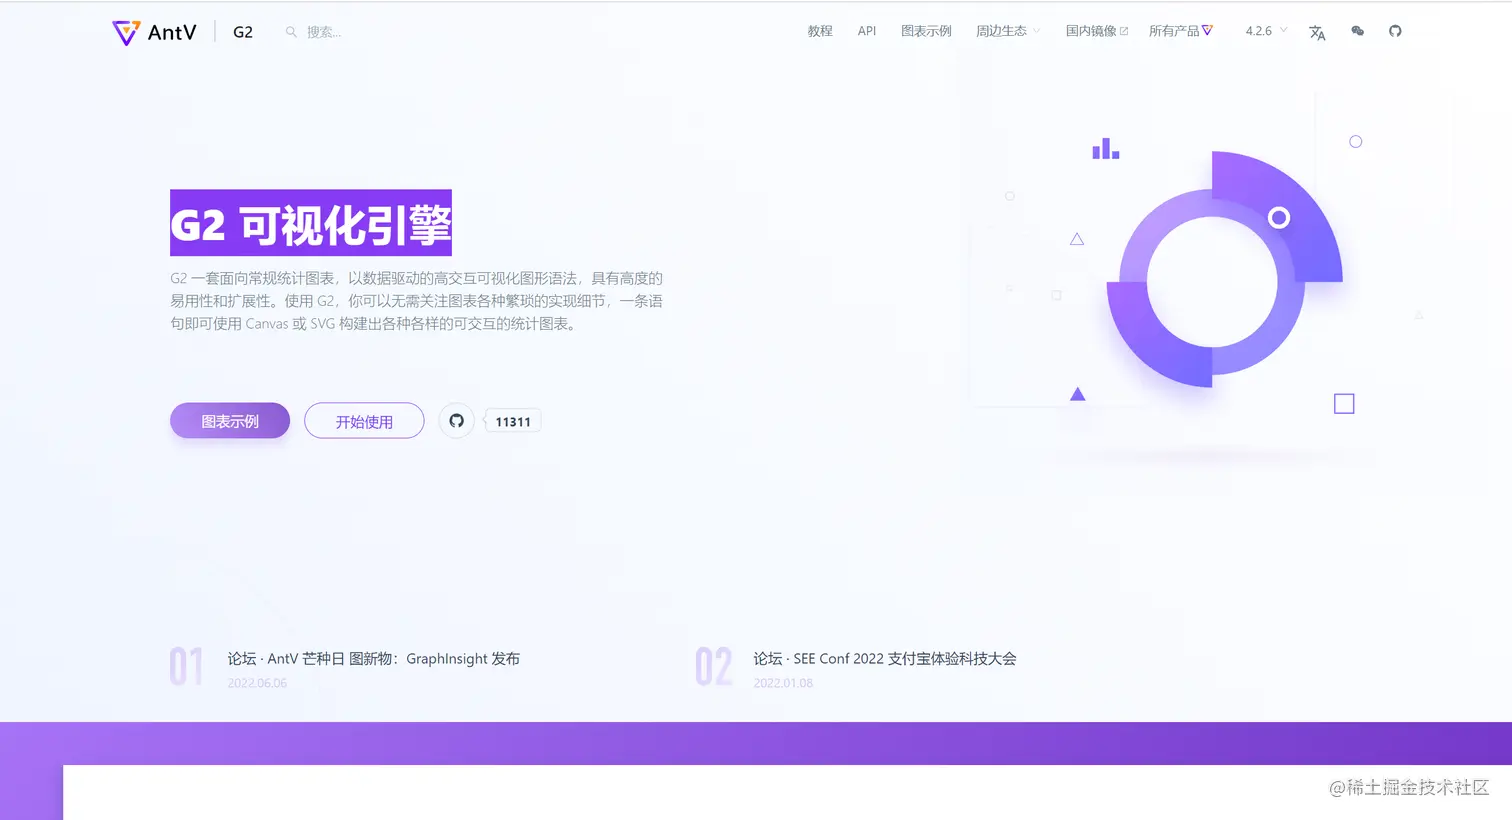Go to the API menu item
The height and width of the screenshot is (820, 1512).
click(x=867, y=31)
